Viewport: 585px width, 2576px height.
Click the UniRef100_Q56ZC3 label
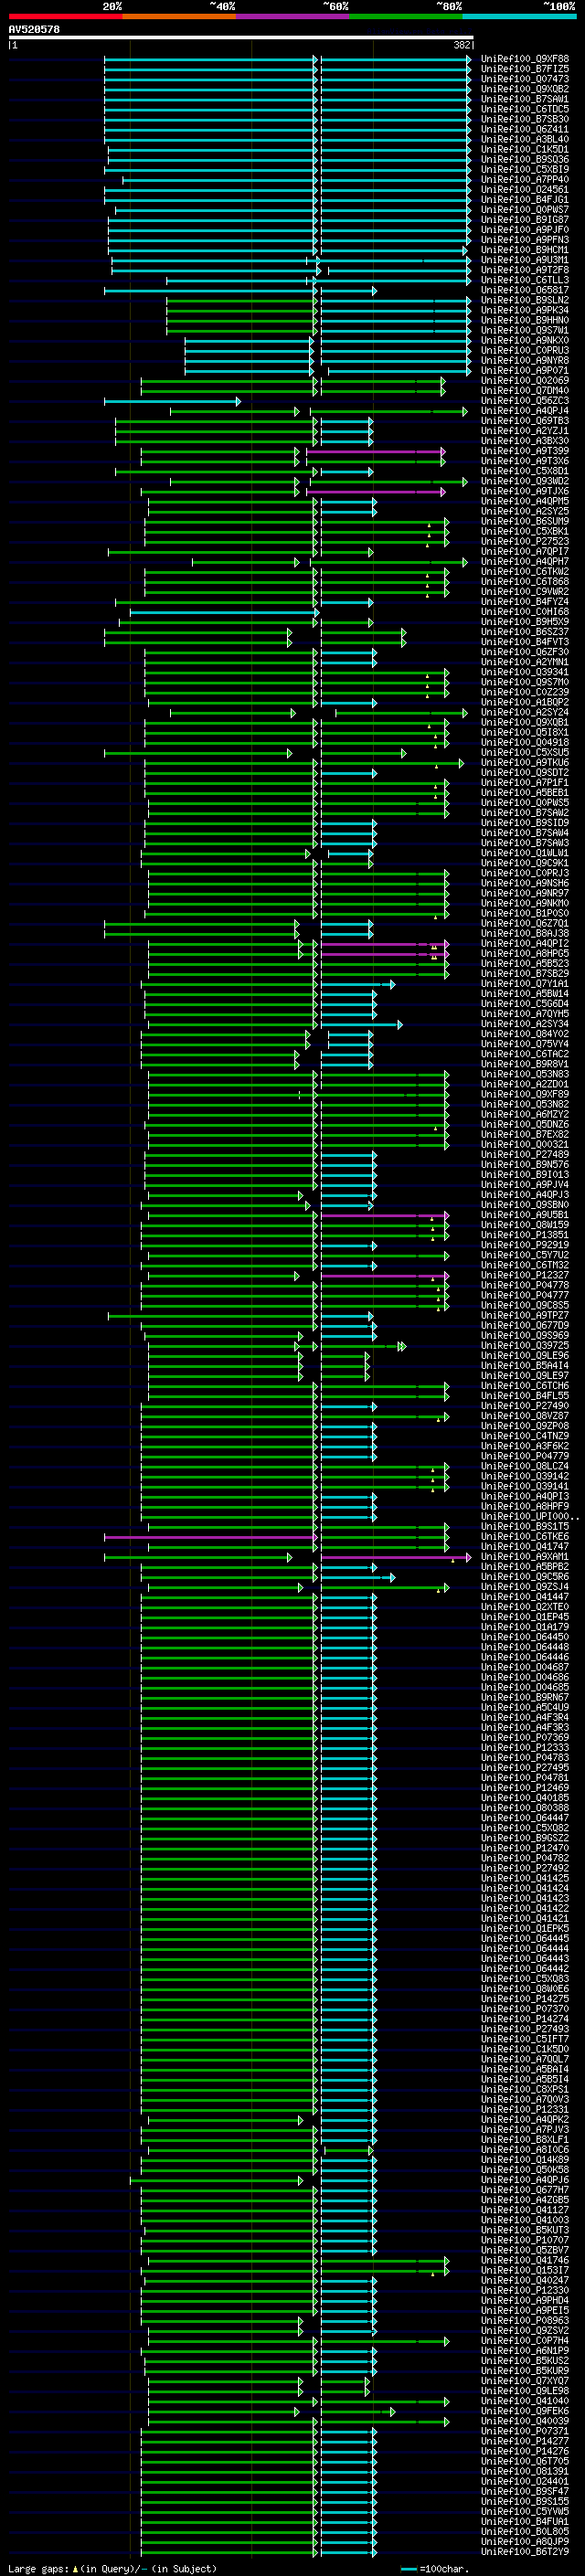[x=525, y=401]
